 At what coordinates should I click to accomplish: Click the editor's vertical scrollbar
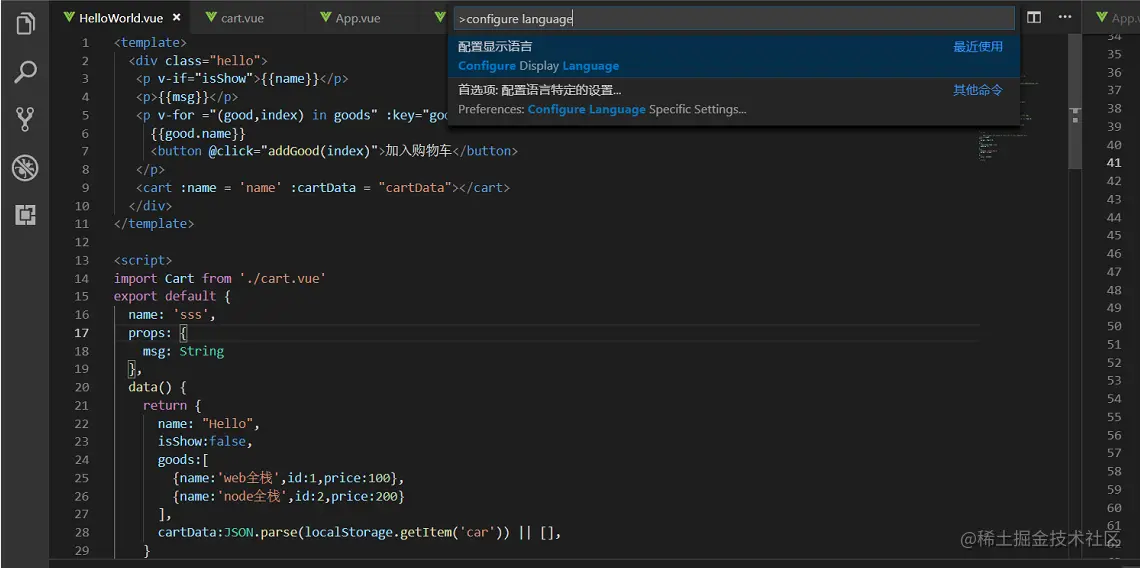(1074, 120)
